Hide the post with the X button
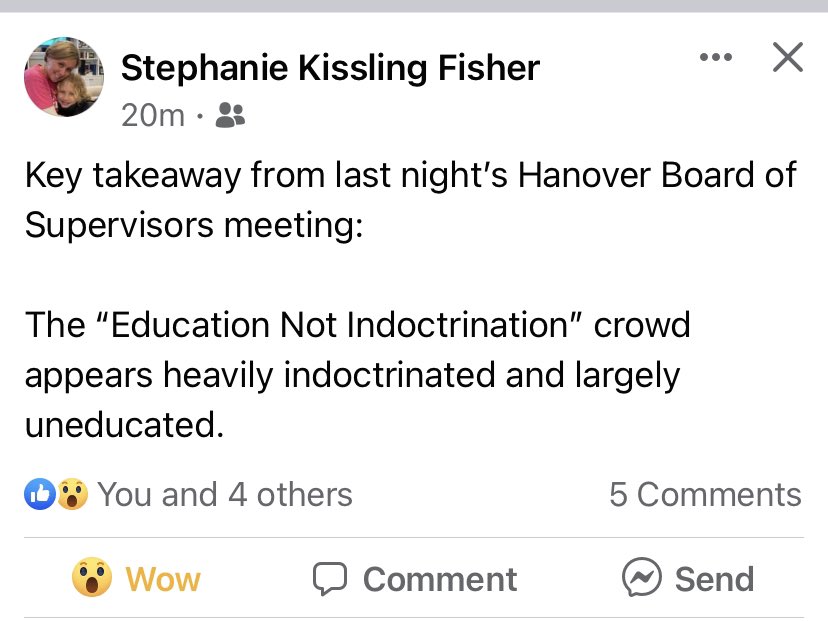This screenshot has width=828, height=621. [x=788, y=58]
